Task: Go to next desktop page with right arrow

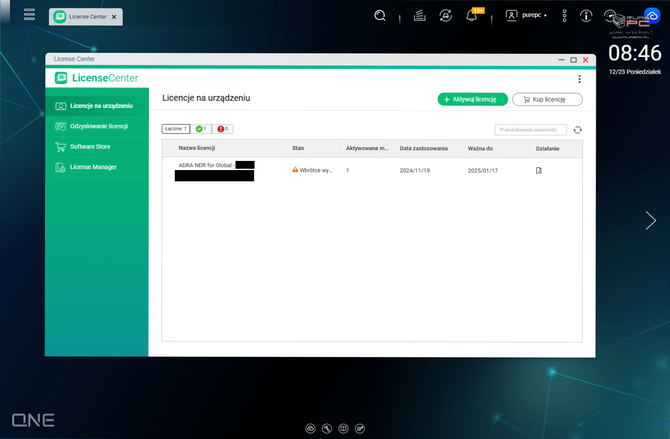Action: tap(651, 221)
